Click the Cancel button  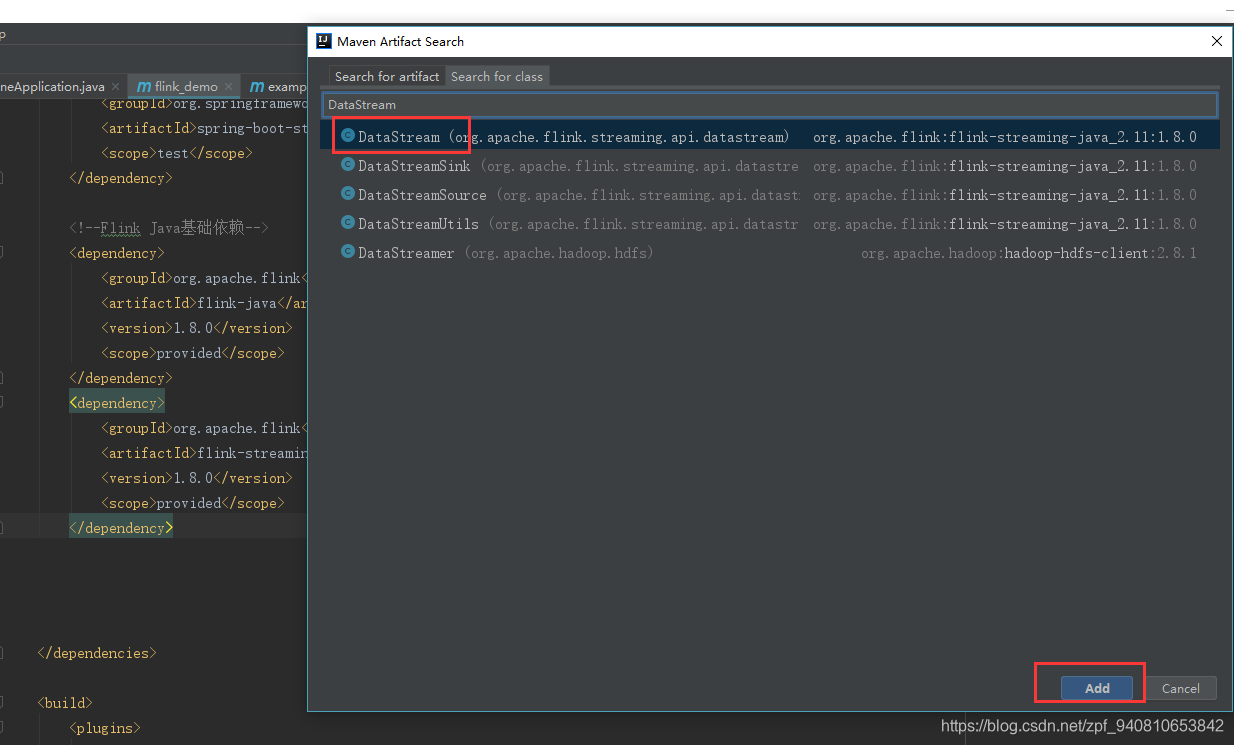point(1180,688)
